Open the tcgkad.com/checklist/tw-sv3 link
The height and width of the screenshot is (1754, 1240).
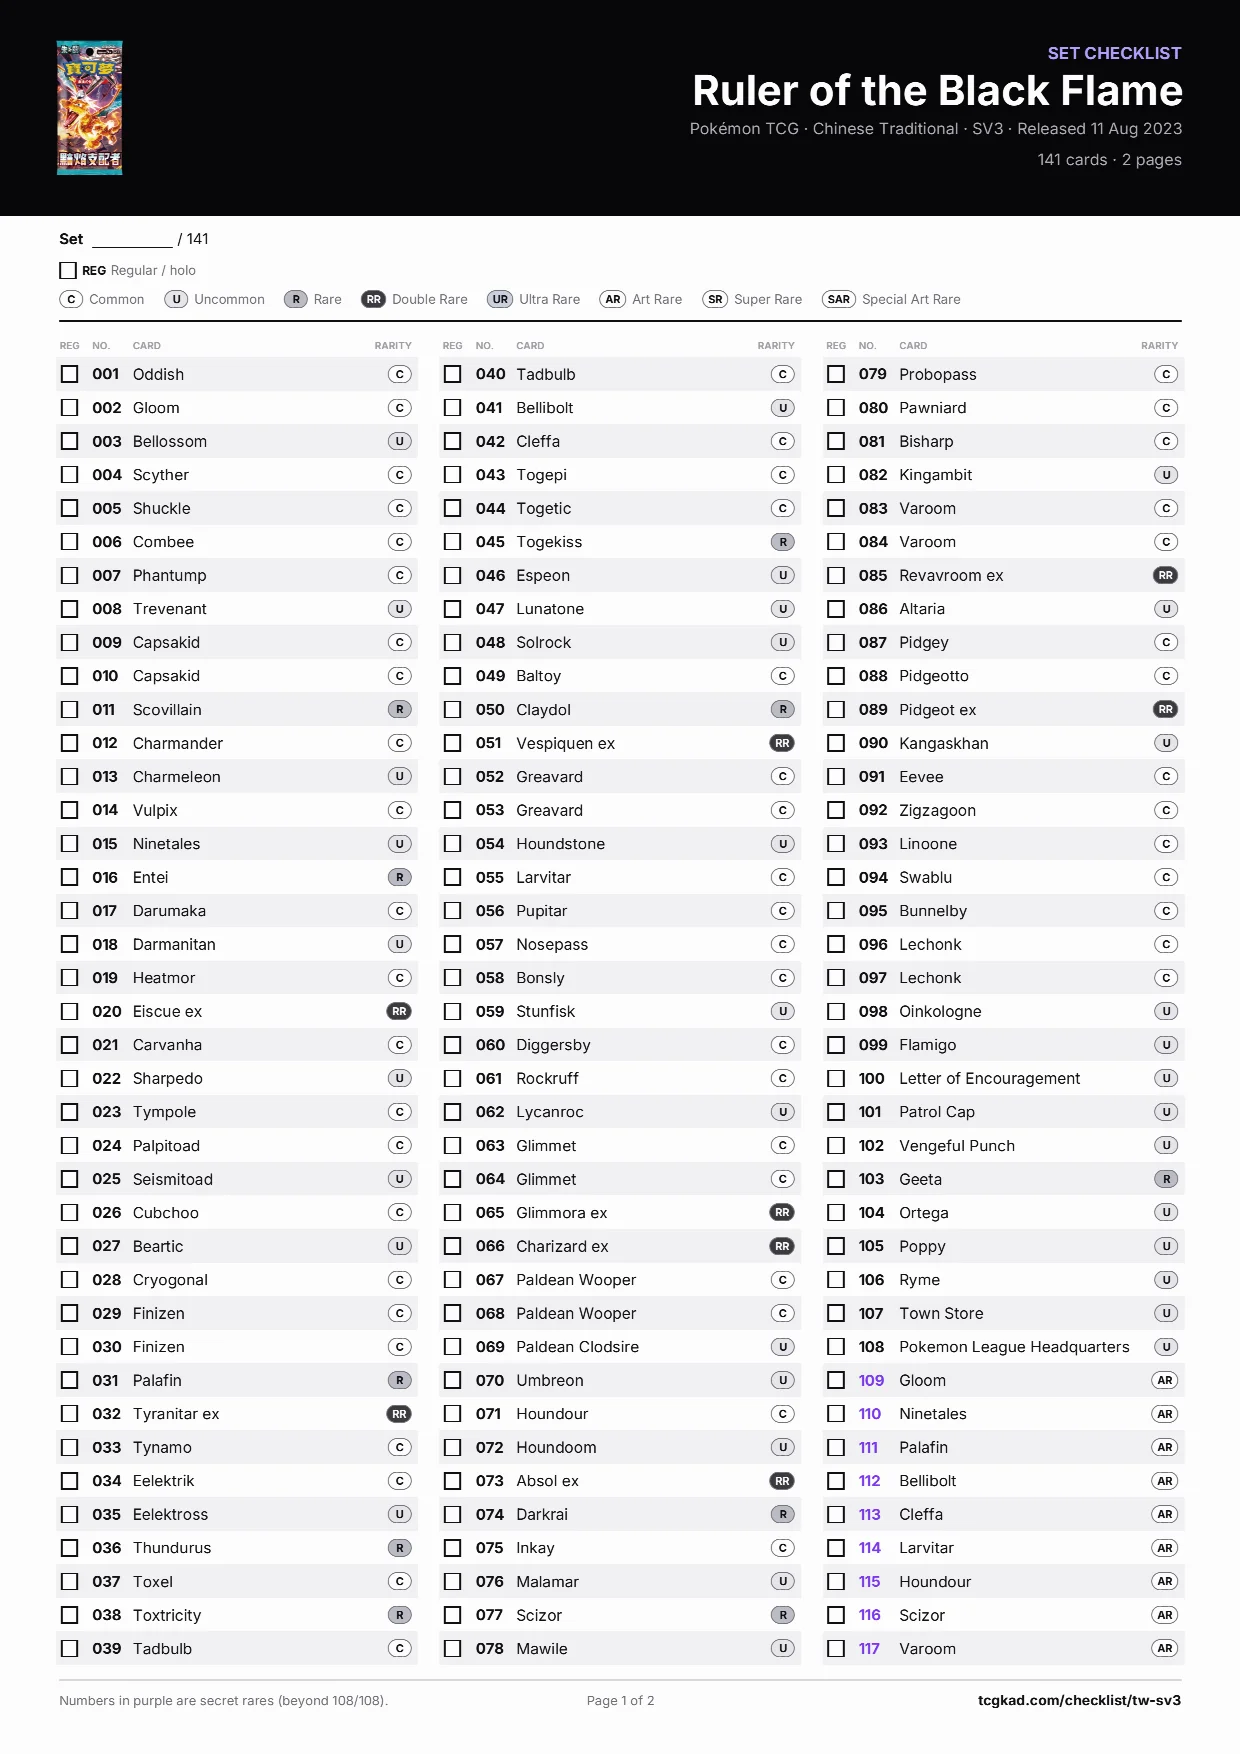[1079, 1700]
